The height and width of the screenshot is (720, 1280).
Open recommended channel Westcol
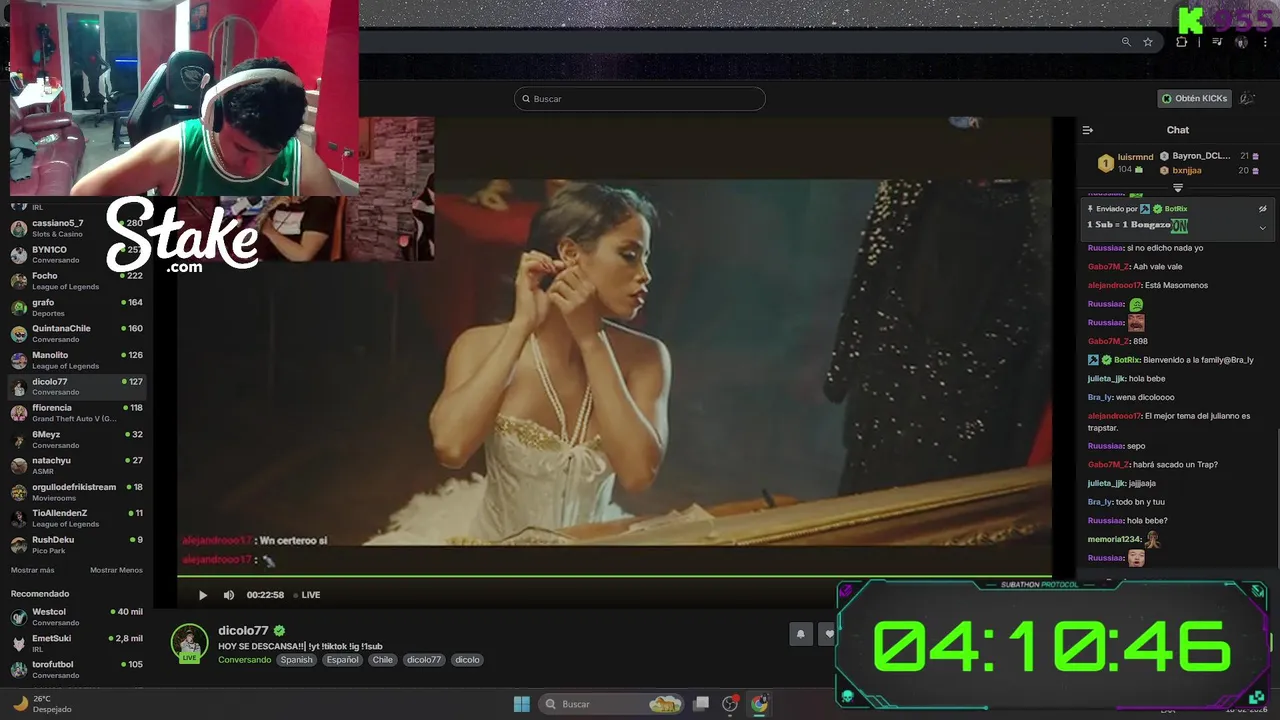[x=77, y=616]
